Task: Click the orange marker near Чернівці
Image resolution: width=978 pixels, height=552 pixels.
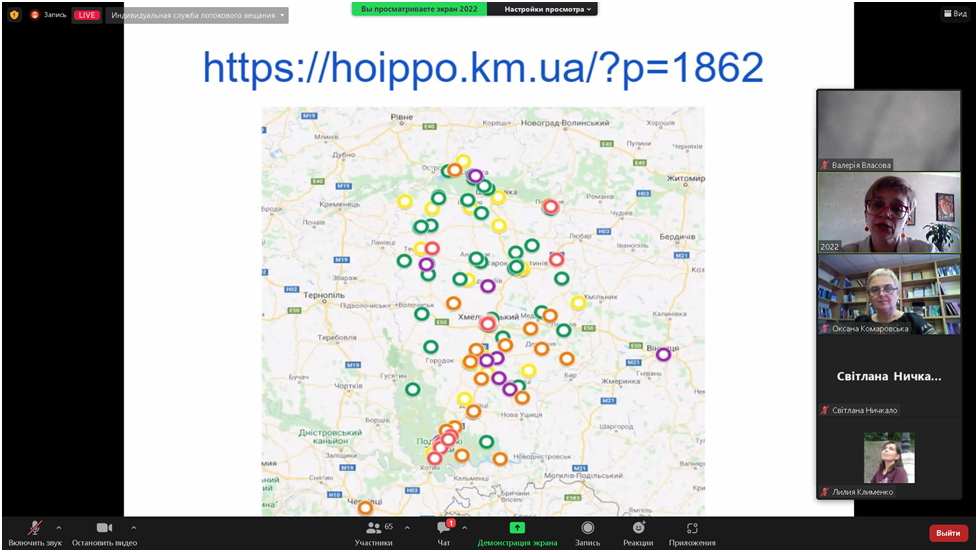Action: click(x=366, y=508)
